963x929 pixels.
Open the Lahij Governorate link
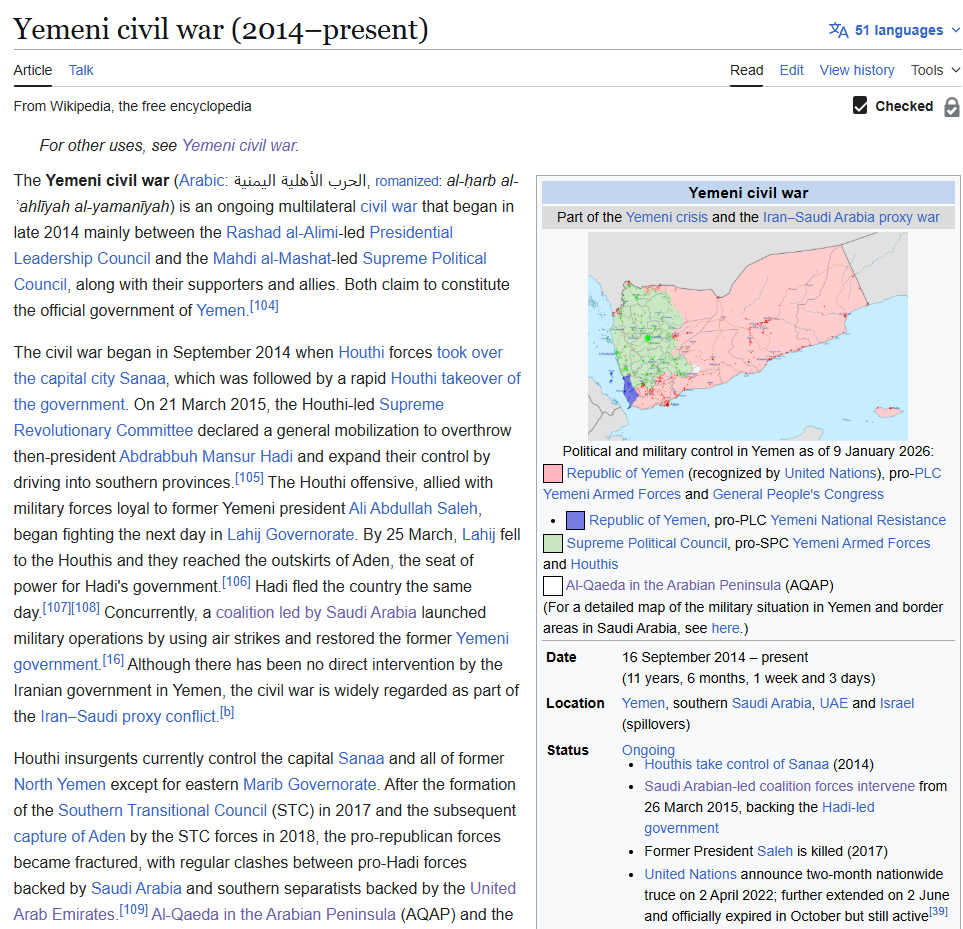[x=290, y=534]
